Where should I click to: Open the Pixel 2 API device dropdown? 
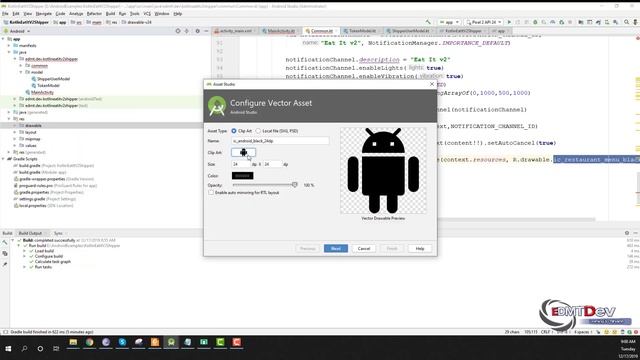tap(484, 22)
